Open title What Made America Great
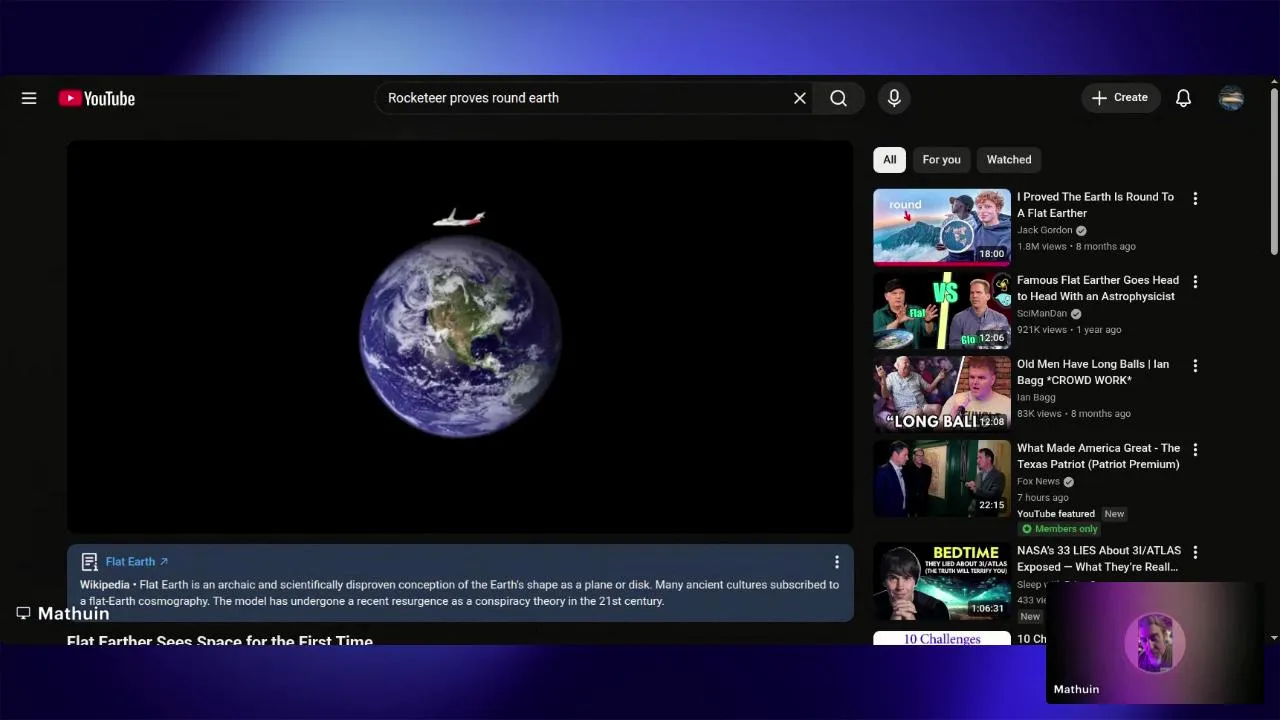Viewport: 1280px width, 720px height. pyautogui.click(x=1098, y=456)
